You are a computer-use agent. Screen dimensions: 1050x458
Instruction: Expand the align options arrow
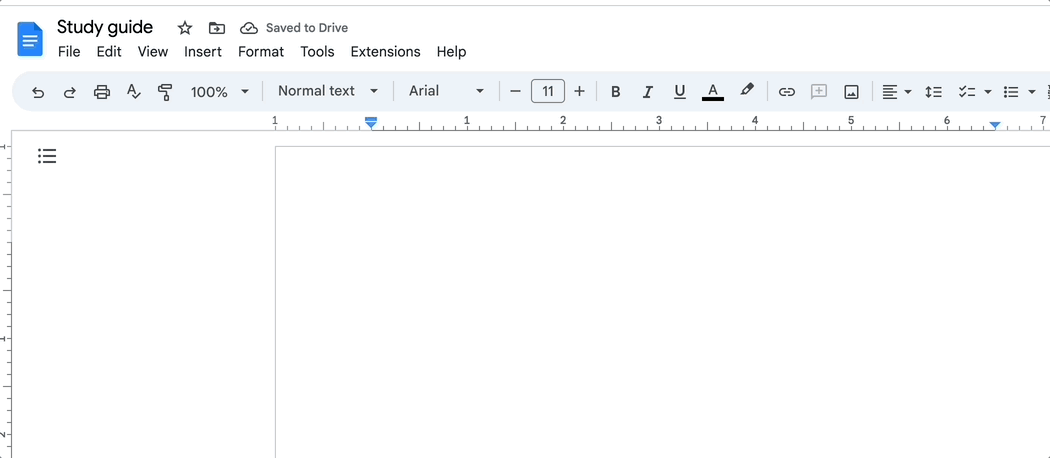pos(908,92)
